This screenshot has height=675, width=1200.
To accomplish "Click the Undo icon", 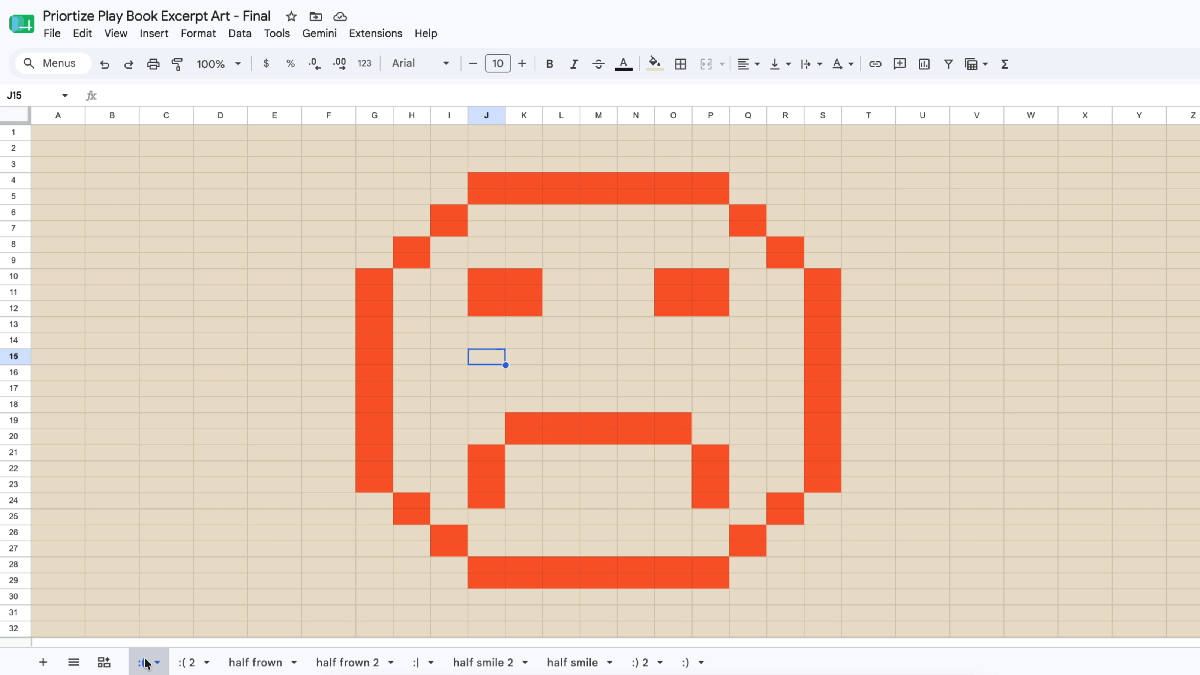I will click(x=104, y=64).
